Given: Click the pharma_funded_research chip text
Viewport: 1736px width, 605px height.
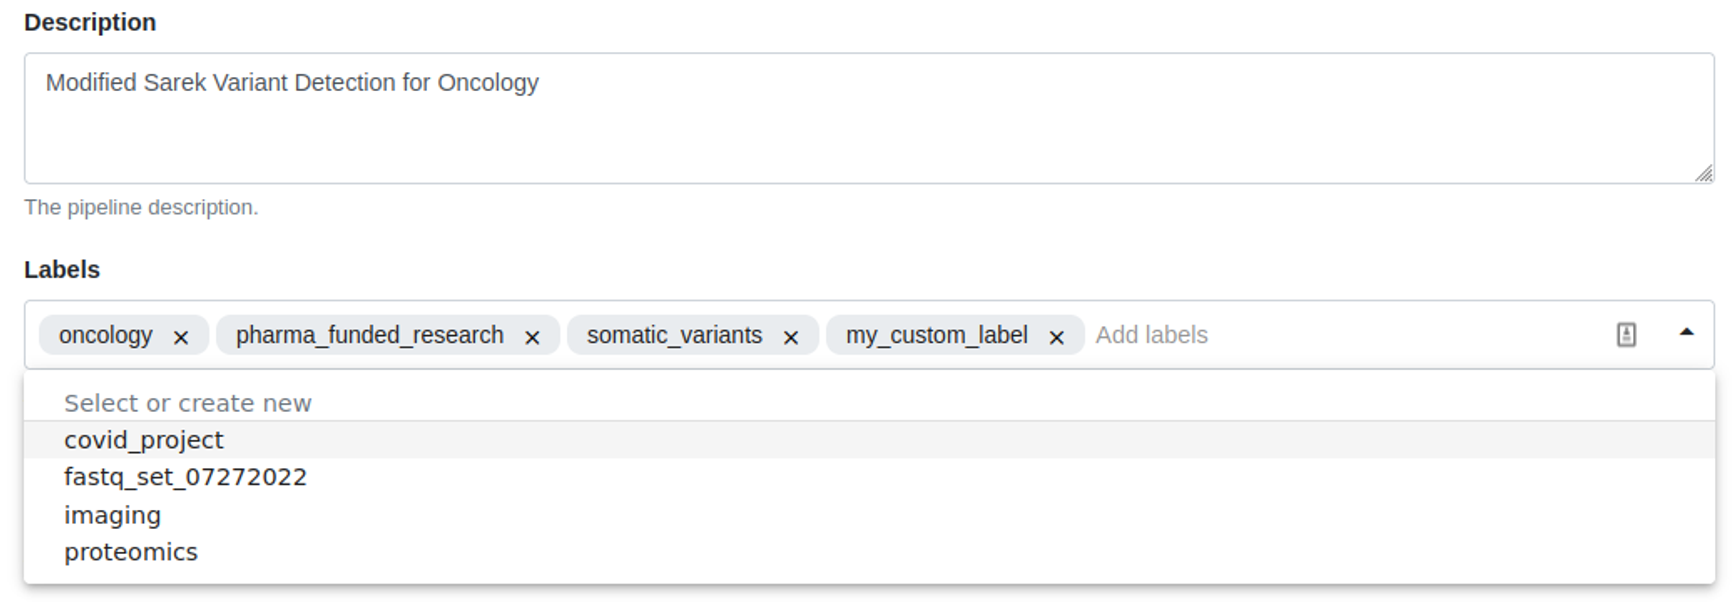Looking at the screenshot, I should (369, 335).
